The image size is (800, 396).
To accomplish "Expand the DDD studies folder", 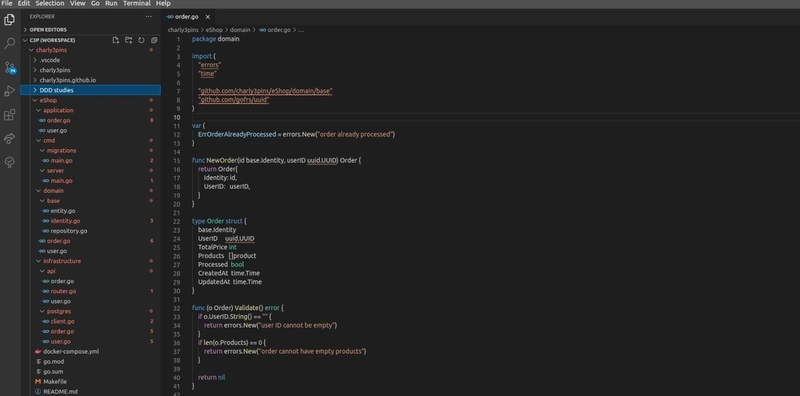I will point(90,90).
